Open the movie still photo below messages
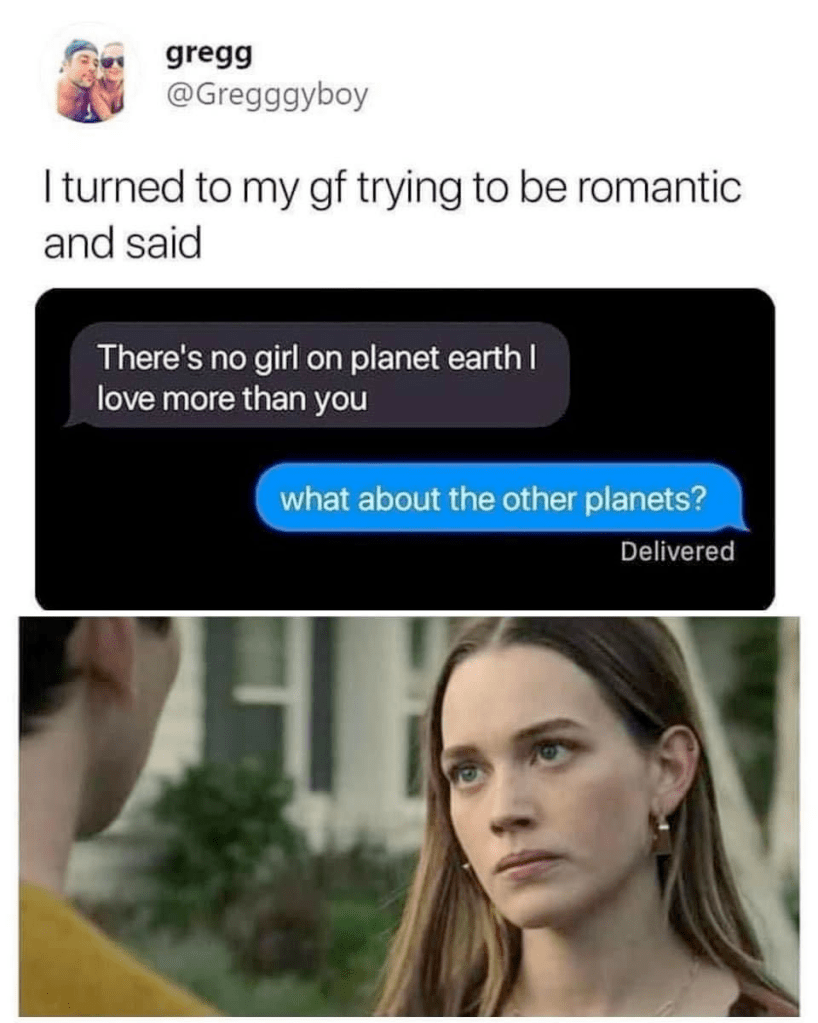Viewport: 818px width, 1023px height. pyautogui.click(x=409, y=816)
